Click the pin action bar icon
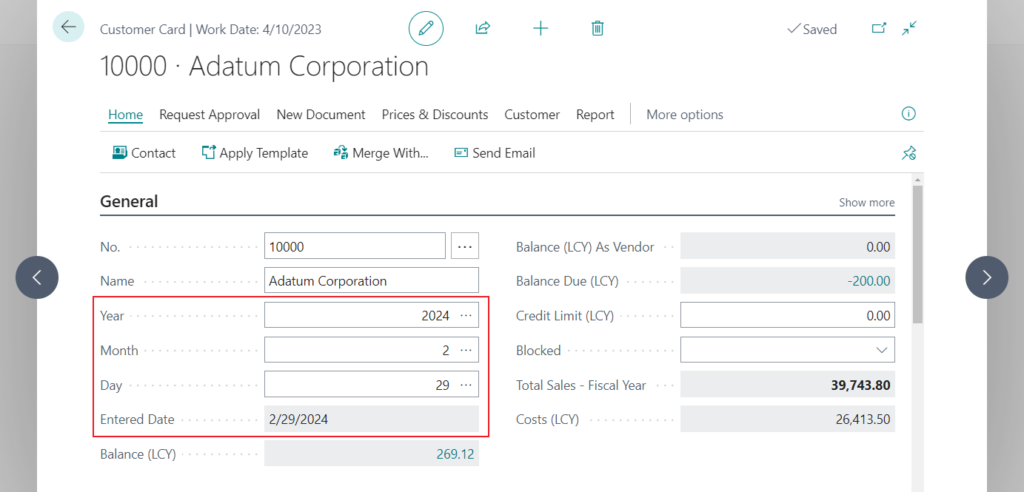Screen dimensions: 1024x492 pyautogui.click(x=908, y=153)
